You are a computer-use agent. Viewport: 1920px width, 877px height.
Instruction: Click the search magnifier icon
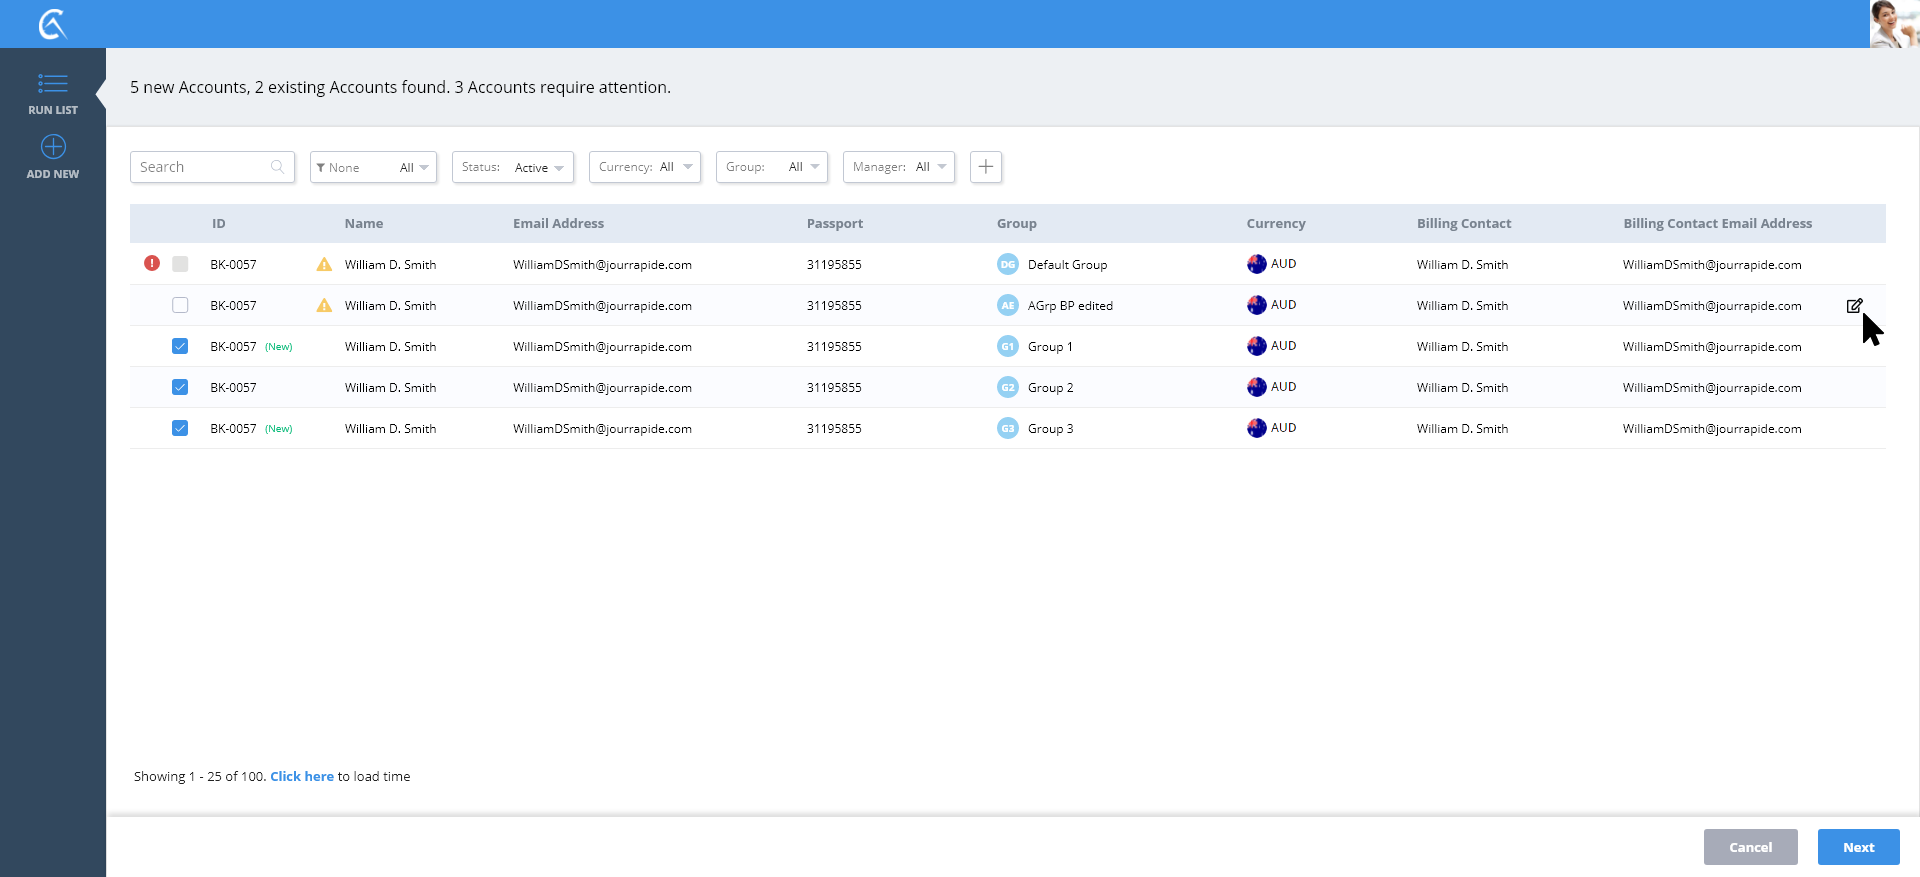pos(277,167)
